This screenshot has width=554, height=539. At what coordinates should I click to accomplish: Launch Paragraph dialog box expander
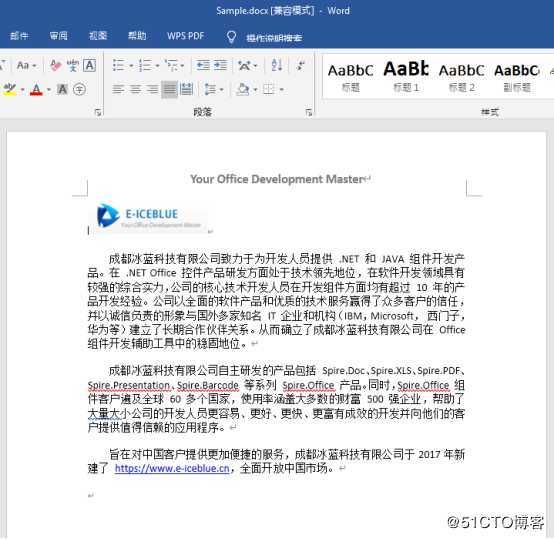309,113
